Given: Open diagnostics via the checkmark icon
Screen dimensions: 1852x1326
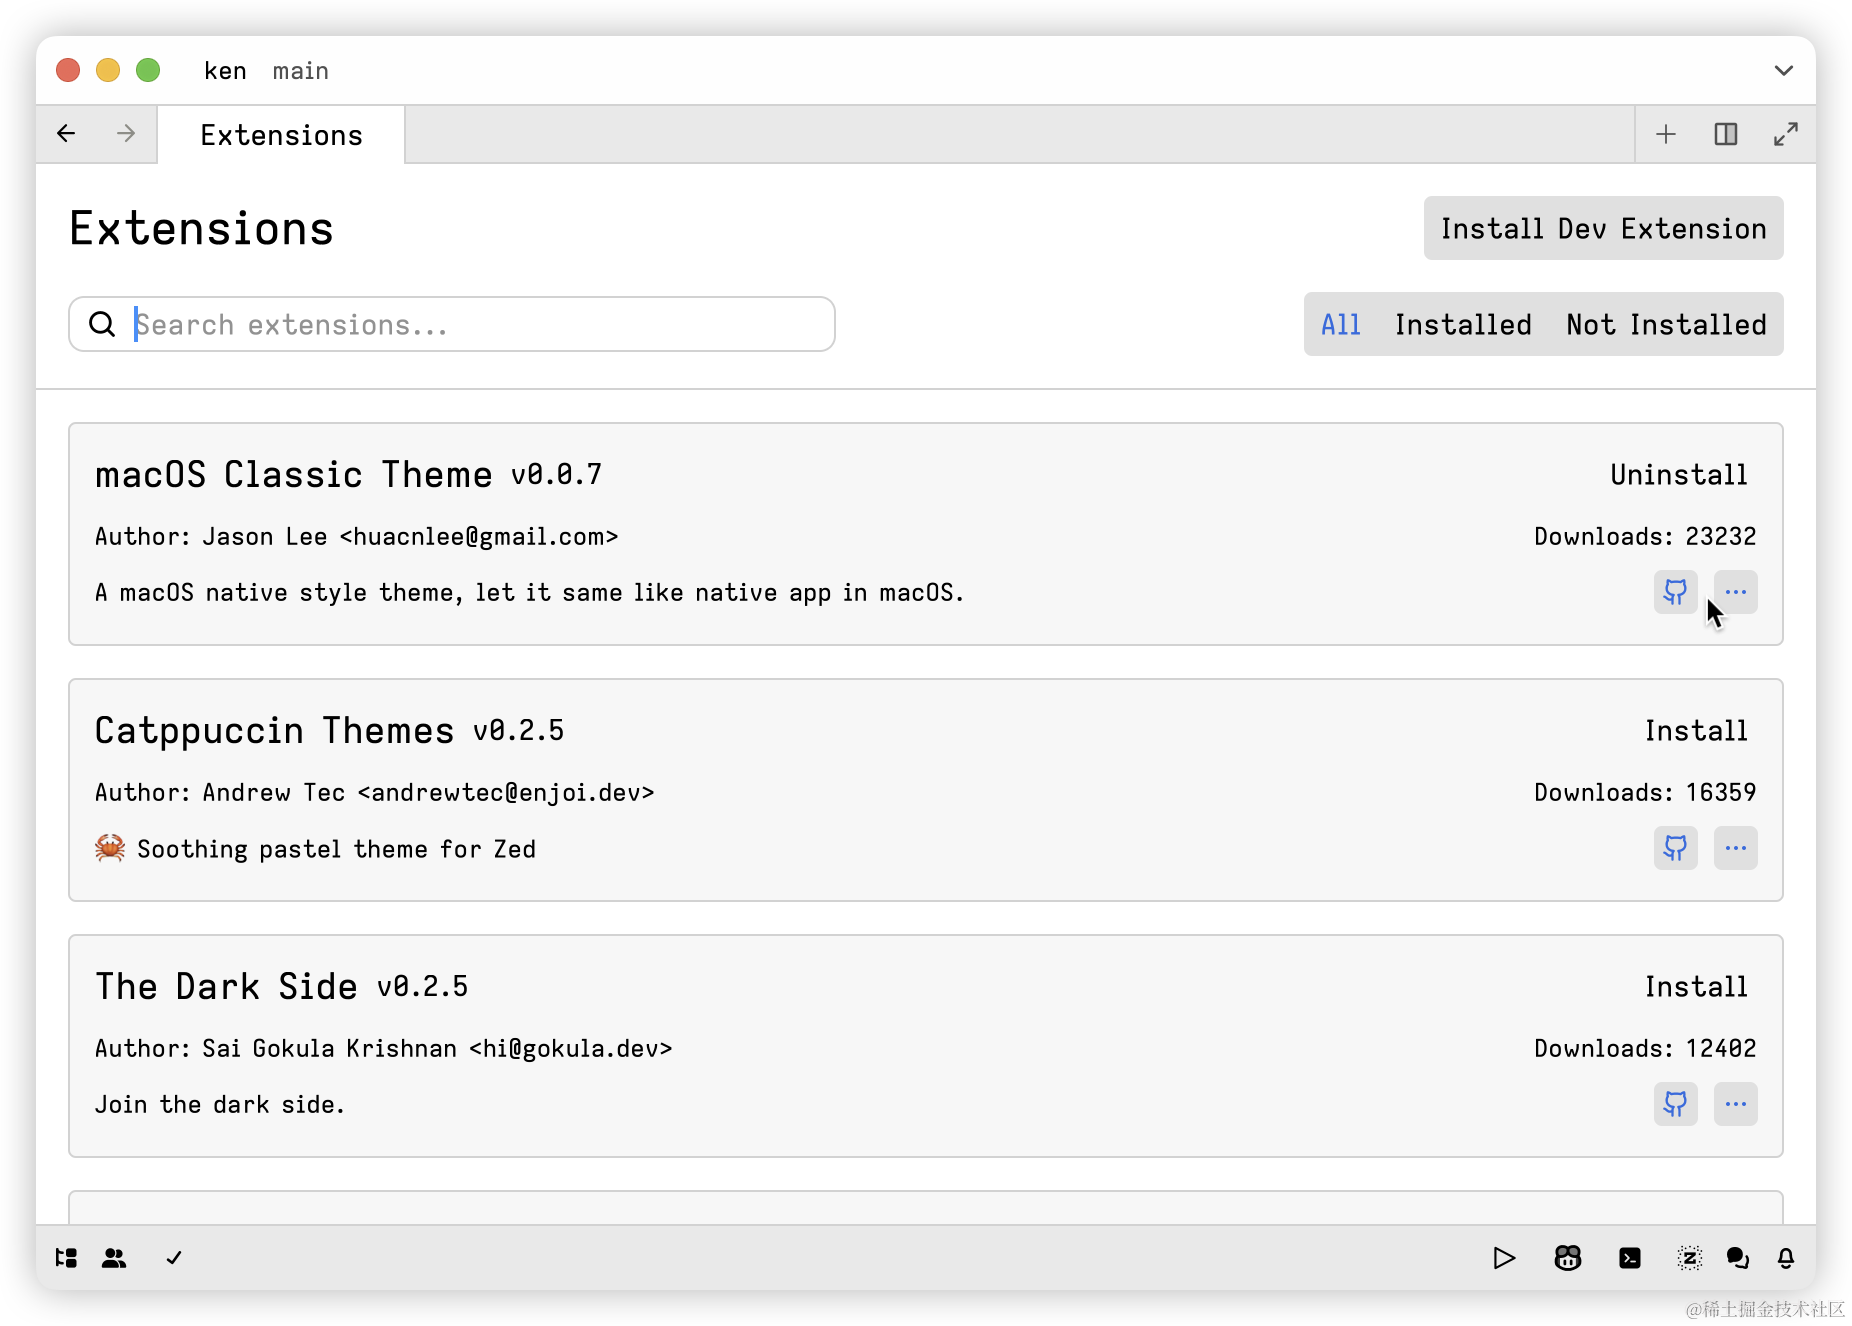Looking at the screenshot, I should point(174,1258).
